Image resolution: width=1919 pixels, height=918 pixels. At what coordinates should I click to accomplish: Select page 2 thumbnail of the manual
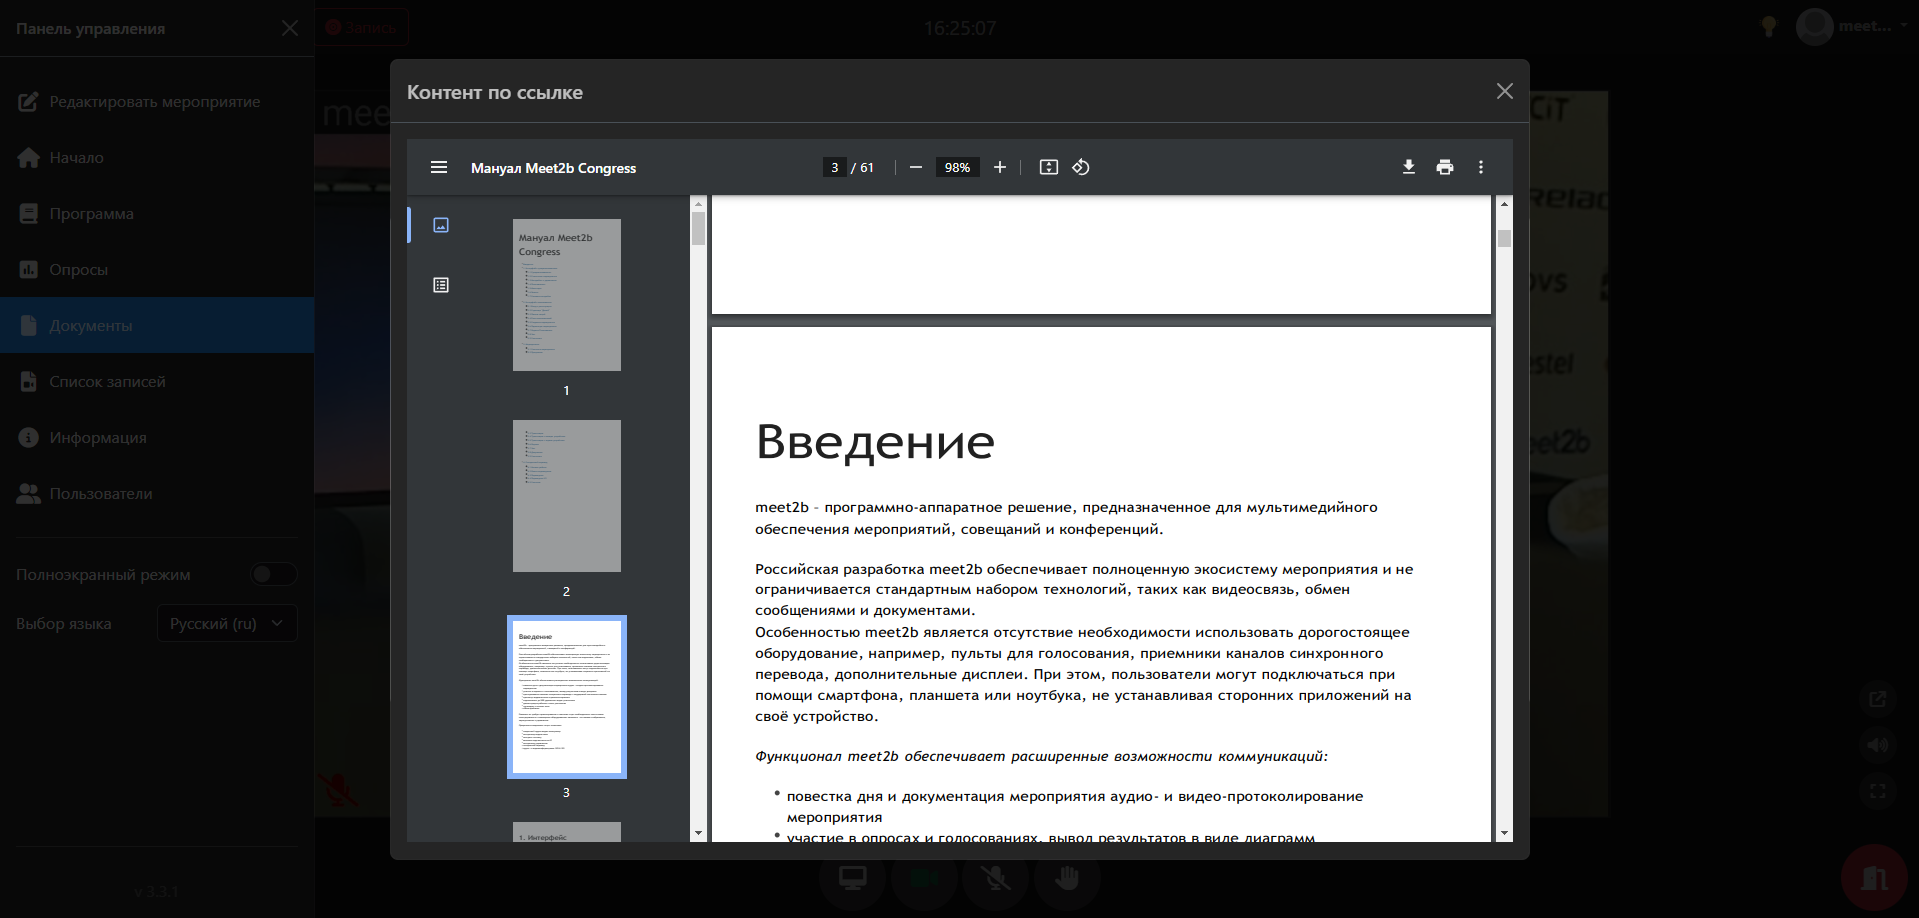tap(566, 495)
